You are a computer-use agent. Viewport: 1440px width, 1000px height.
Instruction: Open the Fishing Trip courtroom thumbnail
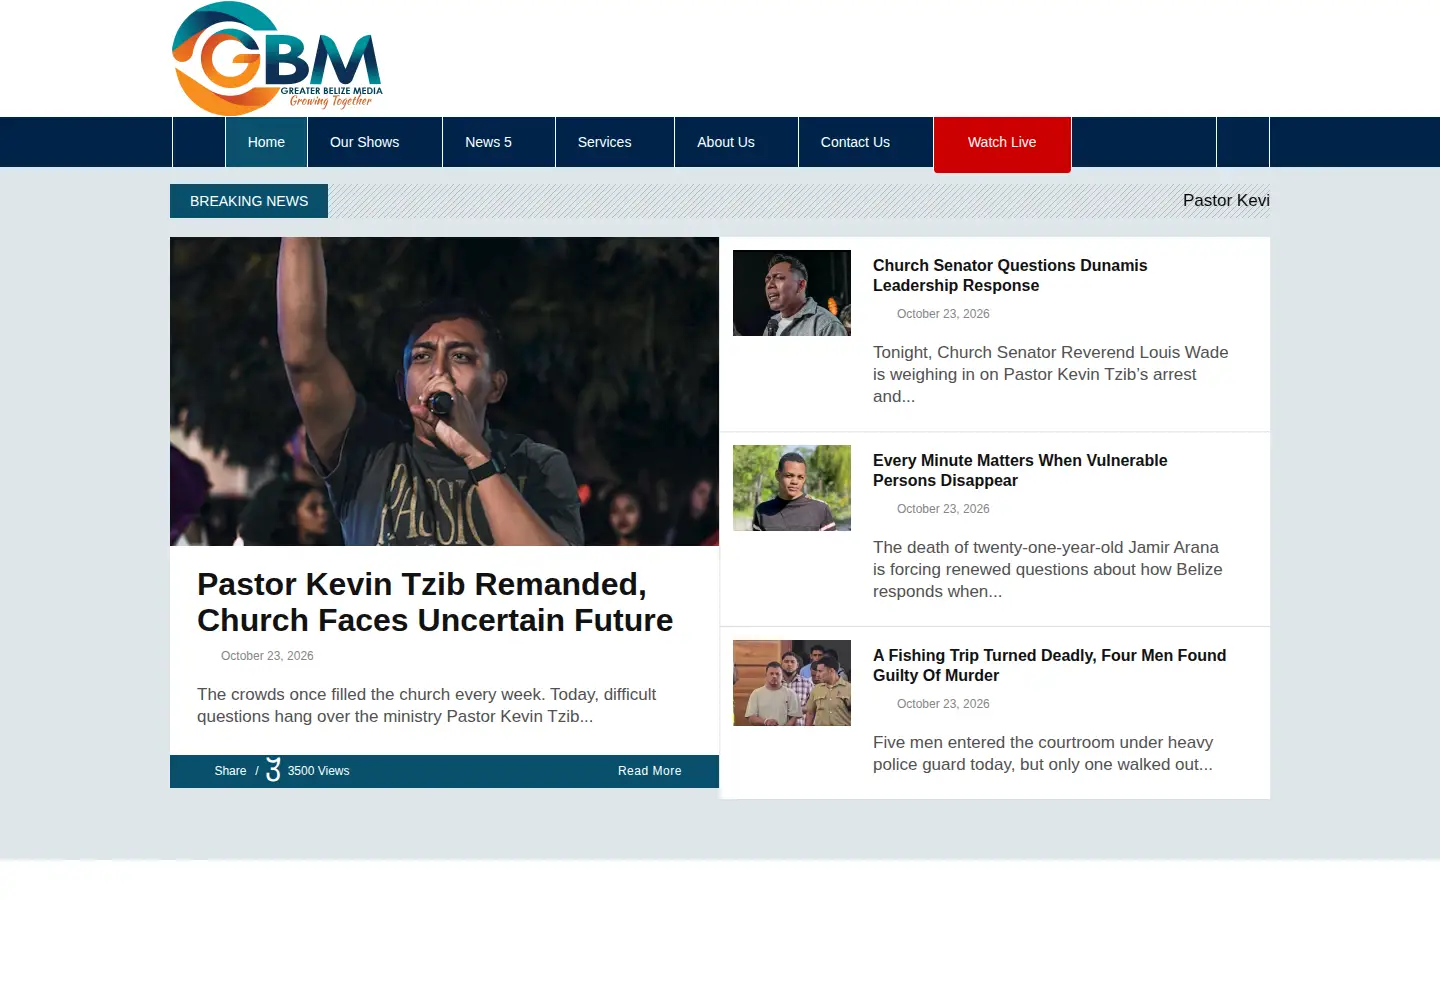[792, 683]
